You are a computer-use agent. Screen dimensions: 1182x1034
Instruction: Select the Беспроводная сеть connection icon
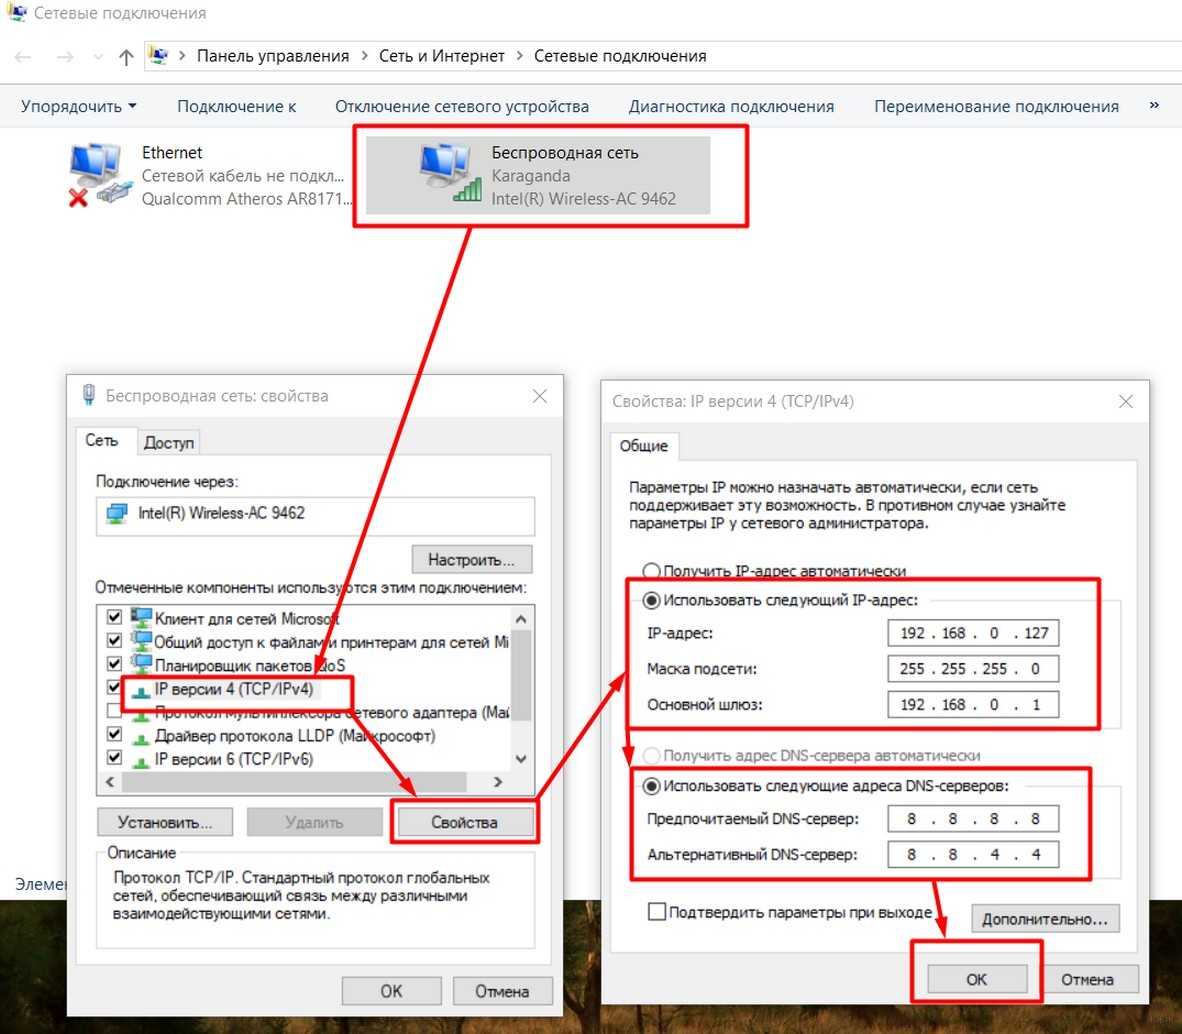coord(449,175)
